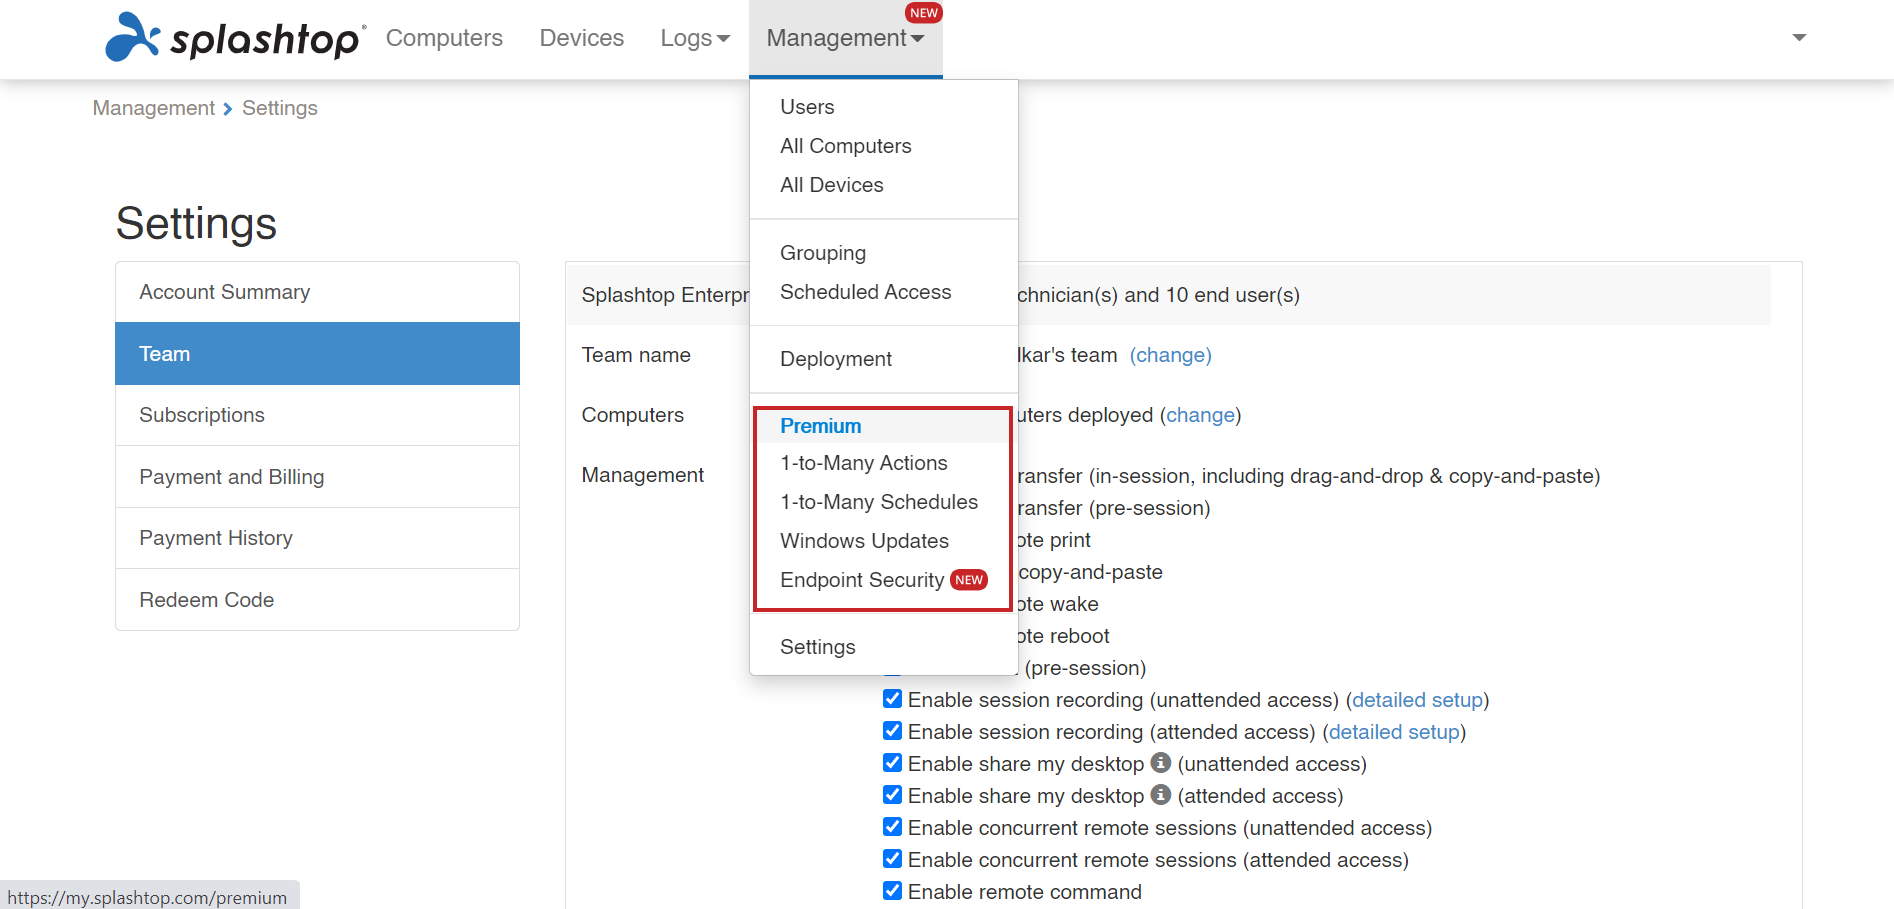This screenshot has width=1894, height=909.
Task: Choose Windows Updates in Management menu
Action: 864,541
